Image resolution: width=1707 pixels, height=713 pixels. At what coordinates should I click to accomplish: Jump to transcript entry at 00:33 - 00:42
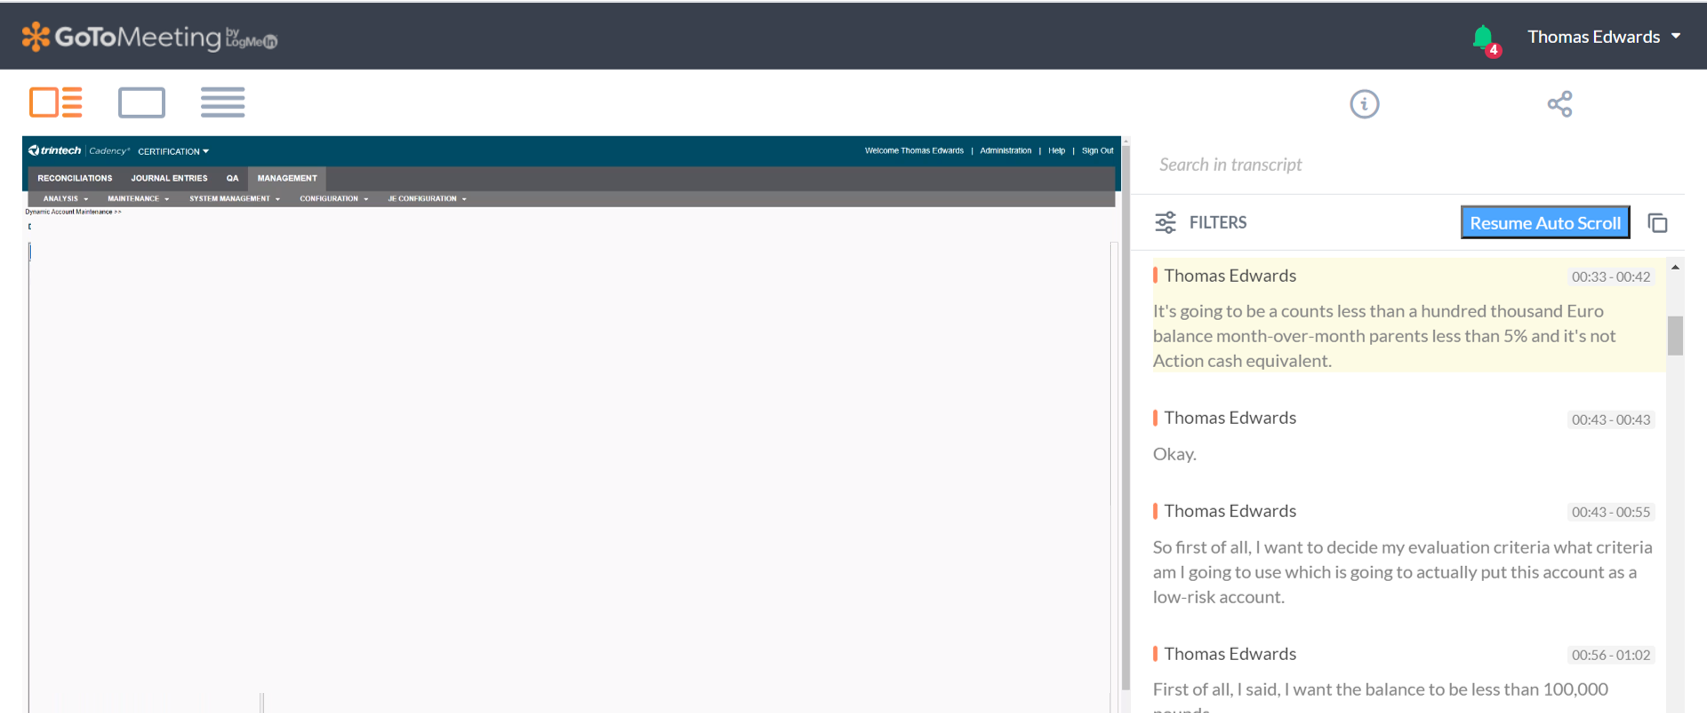(1610, 277)
